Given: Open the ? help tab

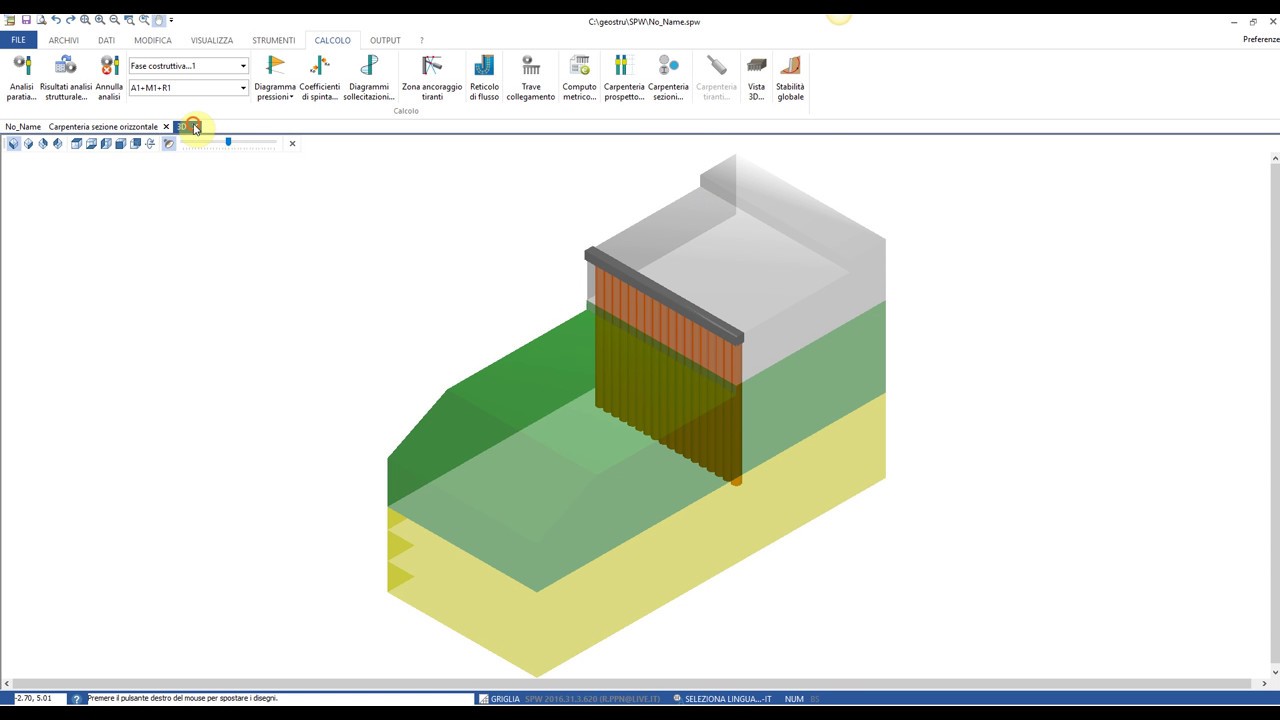Looking at the screenshot, I should click(x=422, y=40).
